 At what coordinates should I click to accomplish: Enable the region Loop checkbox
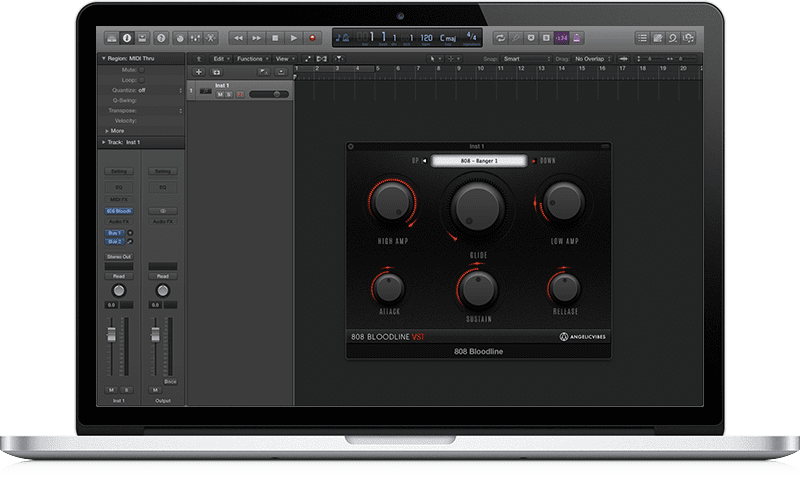coord(142,80)
